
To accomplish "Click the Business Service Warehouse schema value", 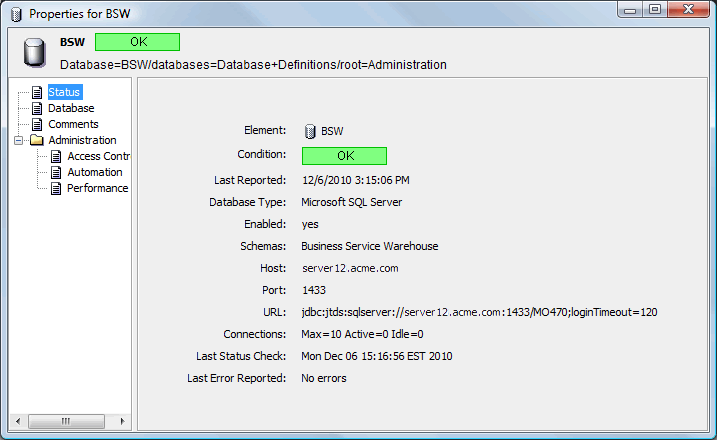I will (369, 246).
